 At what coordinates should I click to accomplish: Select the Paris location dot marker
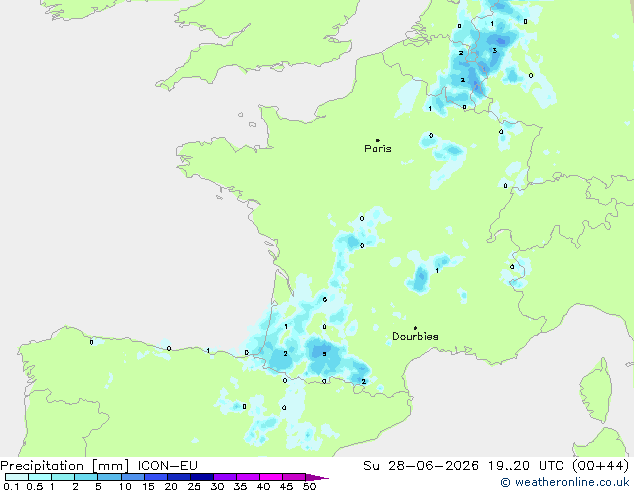pos(378,140)
